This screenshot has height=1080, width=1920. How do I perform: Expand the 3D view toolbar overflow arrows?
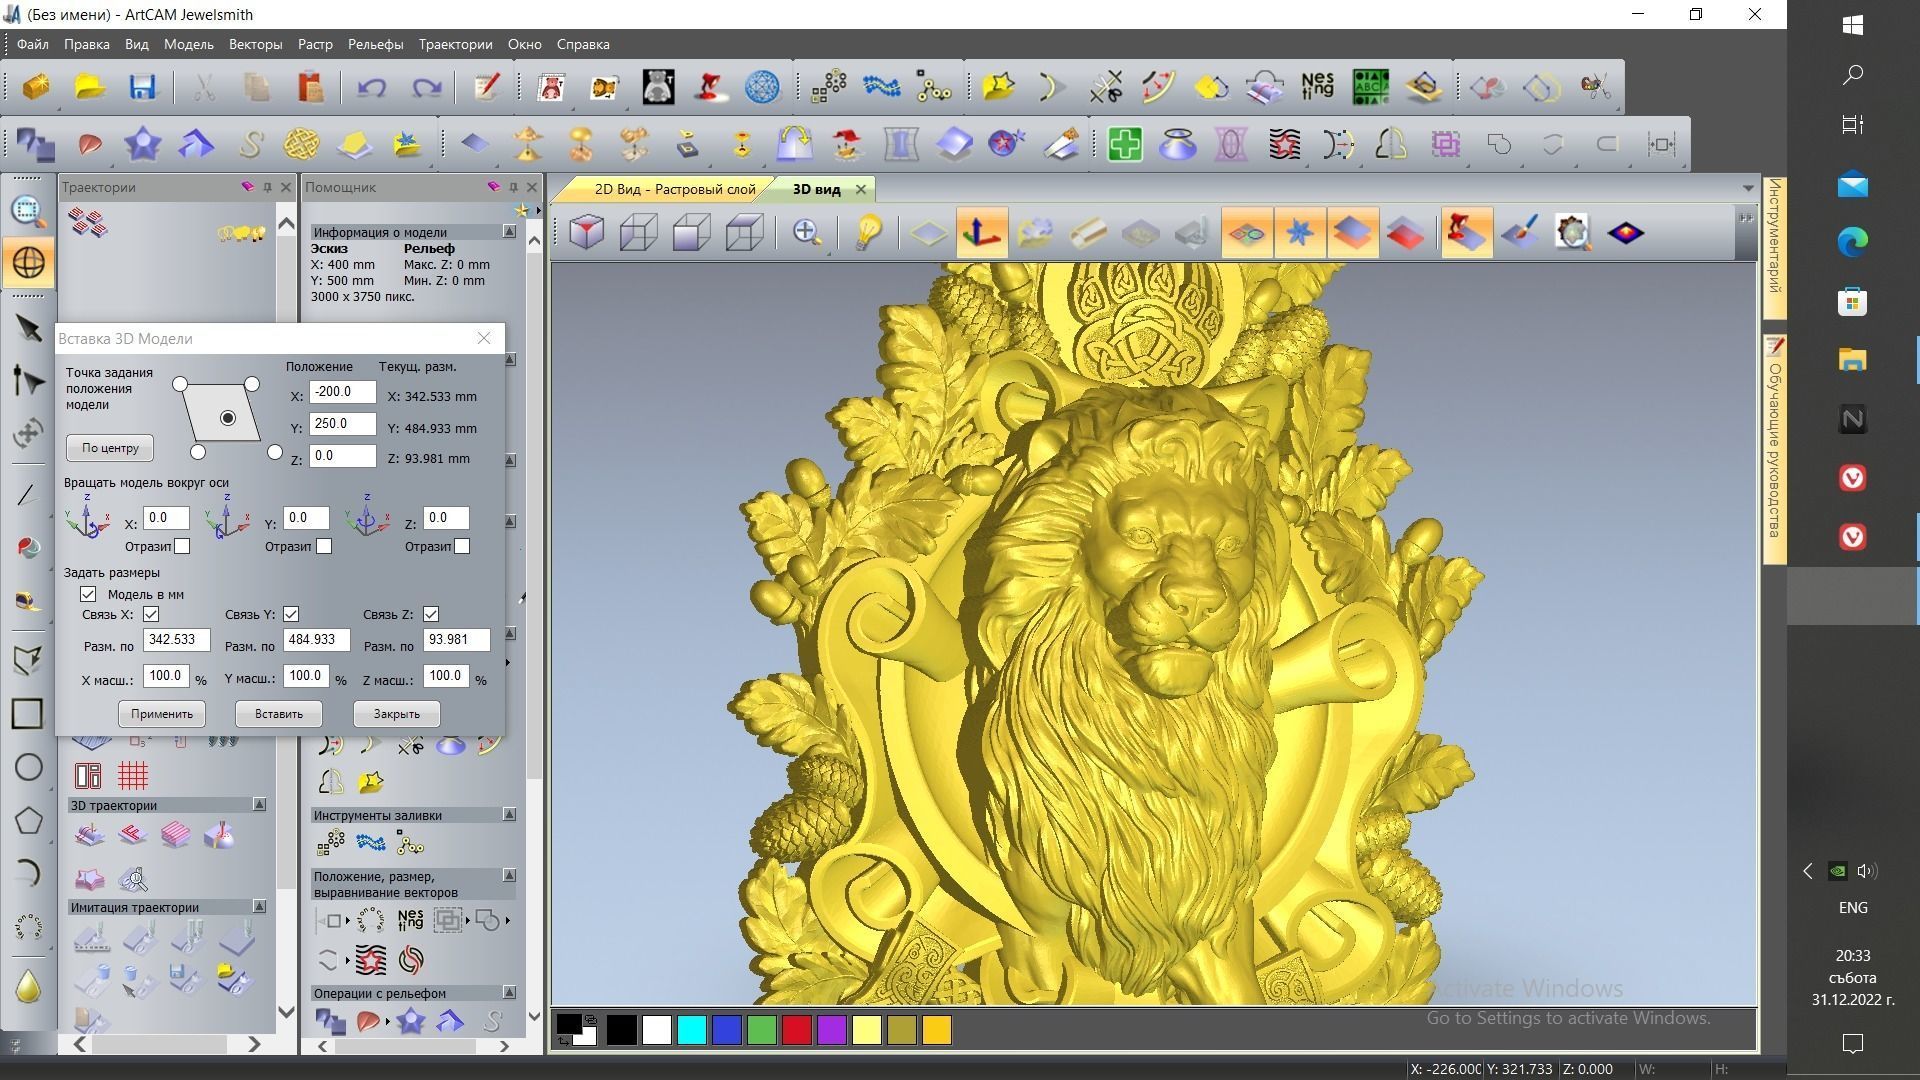point(1746,218)
